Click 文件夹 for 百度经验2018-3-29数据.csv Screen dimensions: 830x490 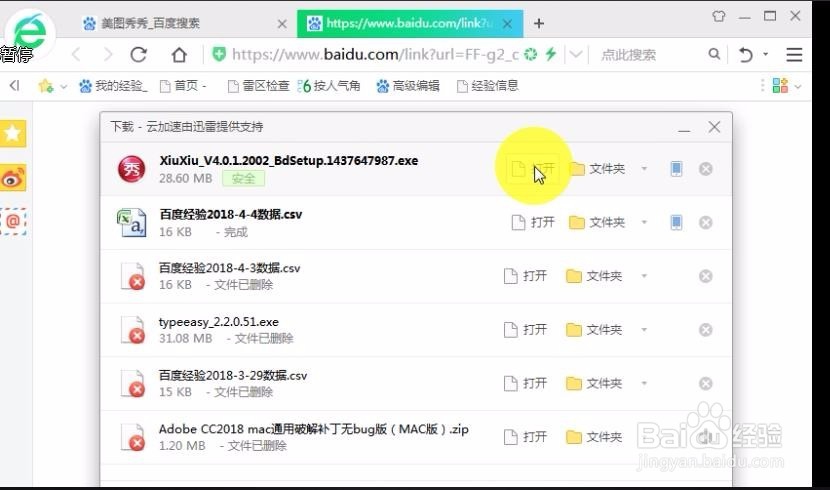click(x=594, y=383)
